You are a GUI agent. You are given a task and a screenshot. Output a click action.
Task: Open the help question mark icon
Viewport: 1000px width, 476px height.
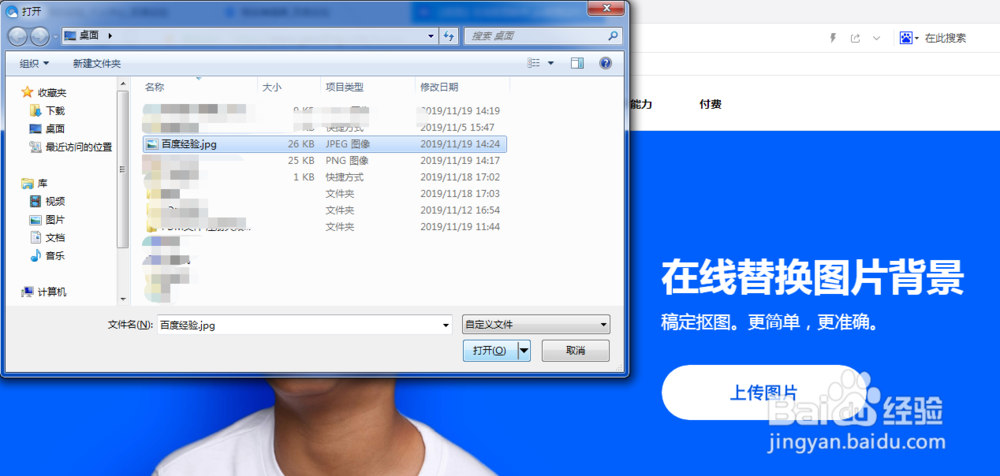606,63
